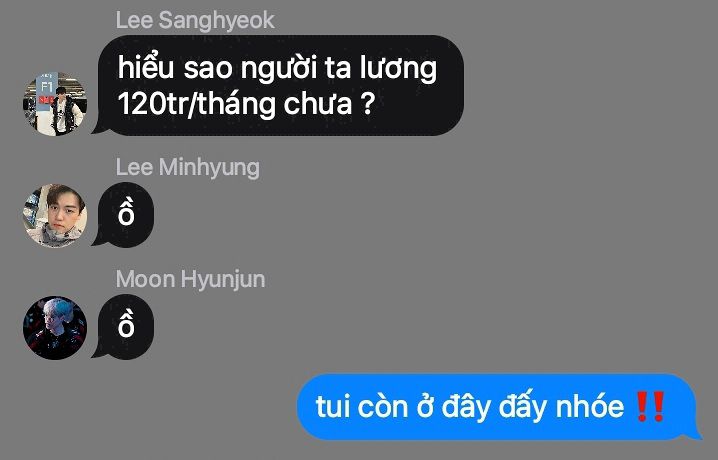Click the word "hiểu" in first message
Viewport: 718px width, 460px height.
(146, 68)
